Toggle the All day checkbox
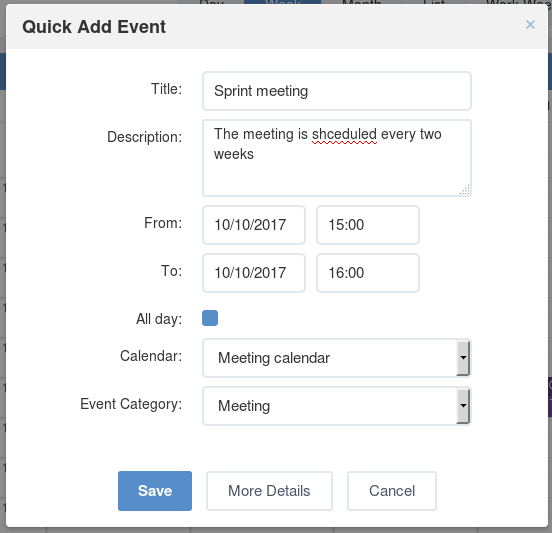 [x=210, y=318]
